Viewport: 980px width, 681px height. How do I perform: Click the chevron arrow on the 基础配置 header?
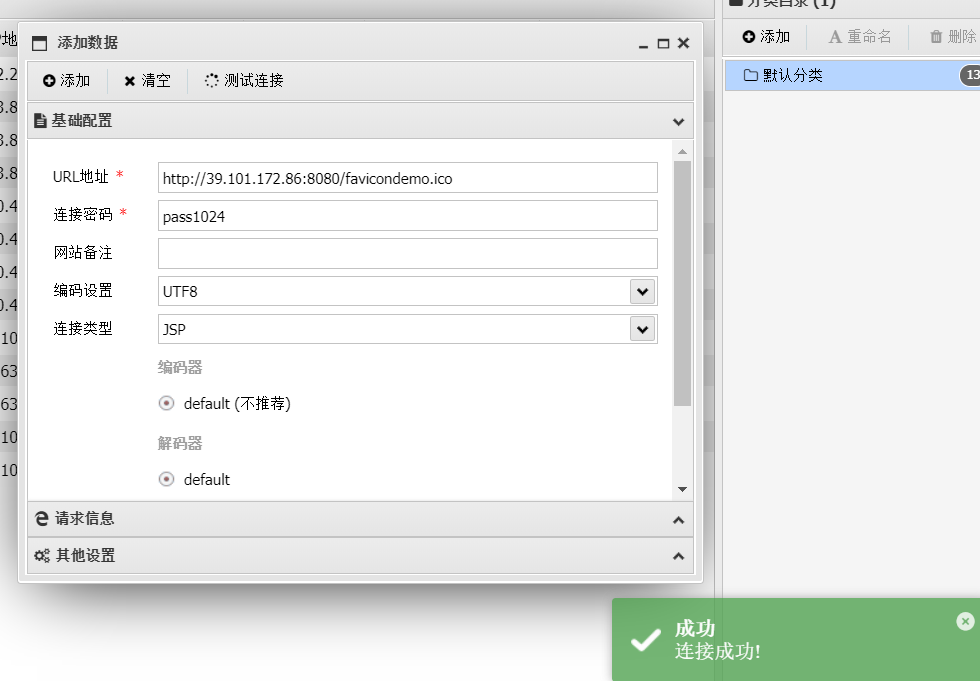point(678,122)
